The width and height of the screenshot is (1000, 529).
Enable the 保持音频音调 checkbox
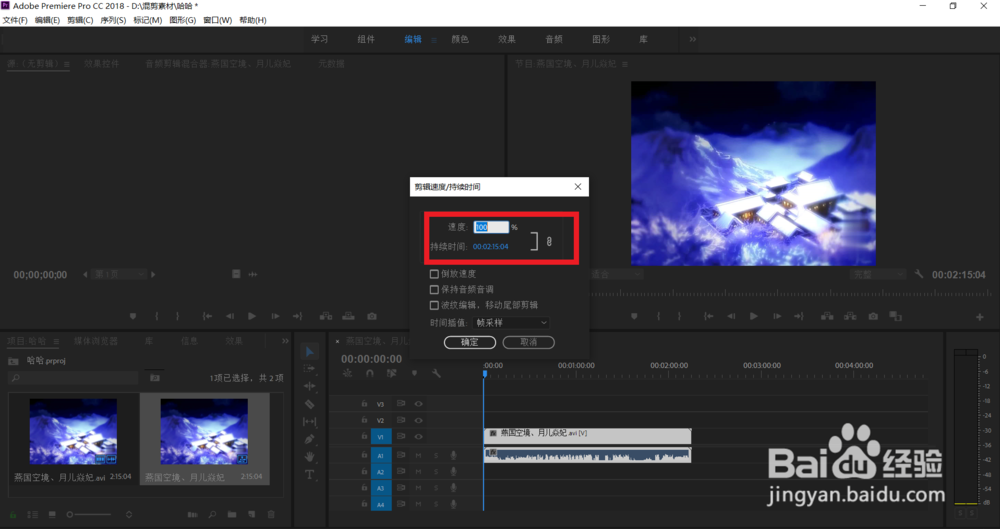click(434, 290)
